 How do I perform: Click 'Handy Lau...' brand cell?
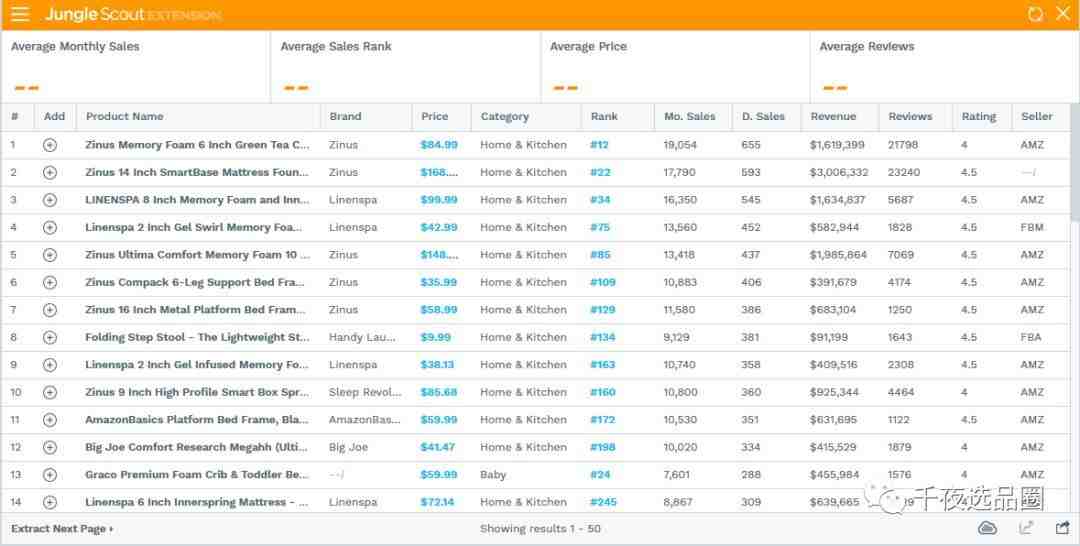tap(362, 337)
